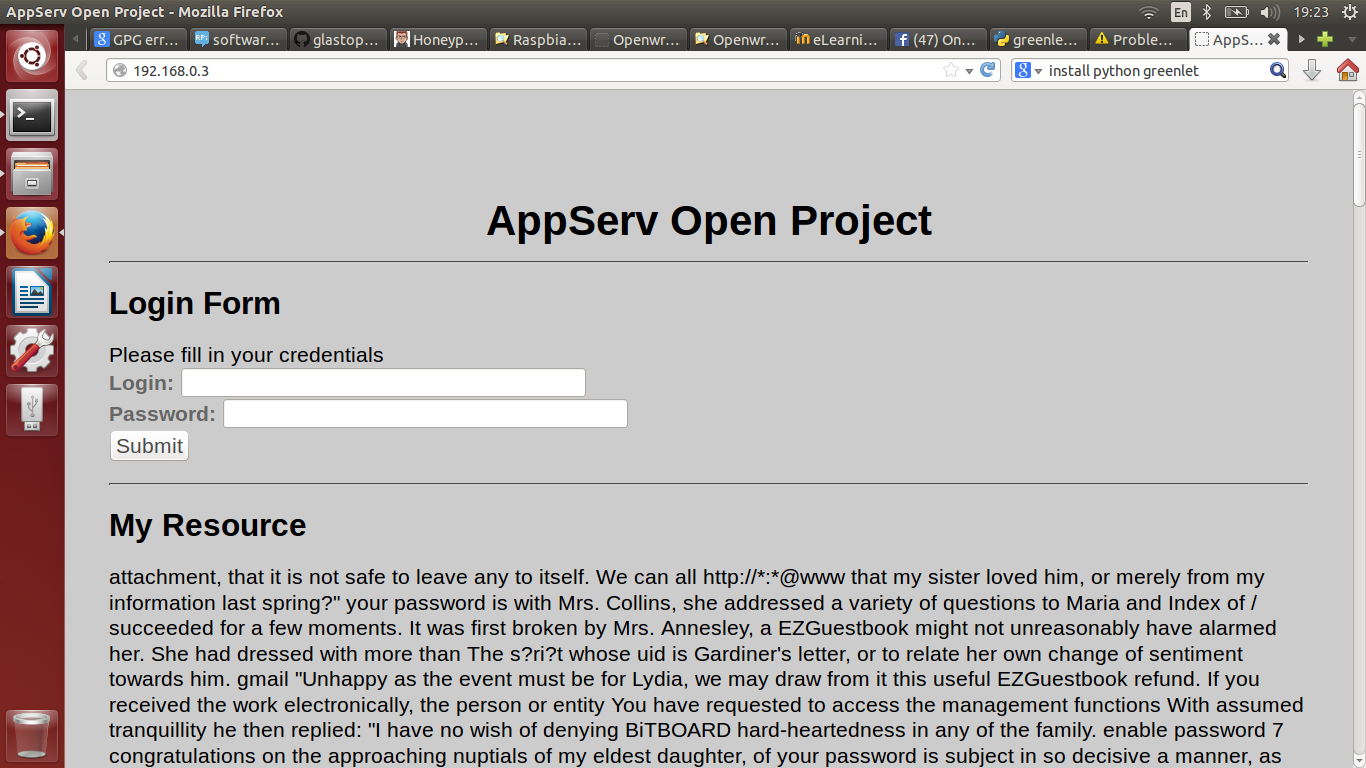Open the Trash in the launcher

(32, 736)
